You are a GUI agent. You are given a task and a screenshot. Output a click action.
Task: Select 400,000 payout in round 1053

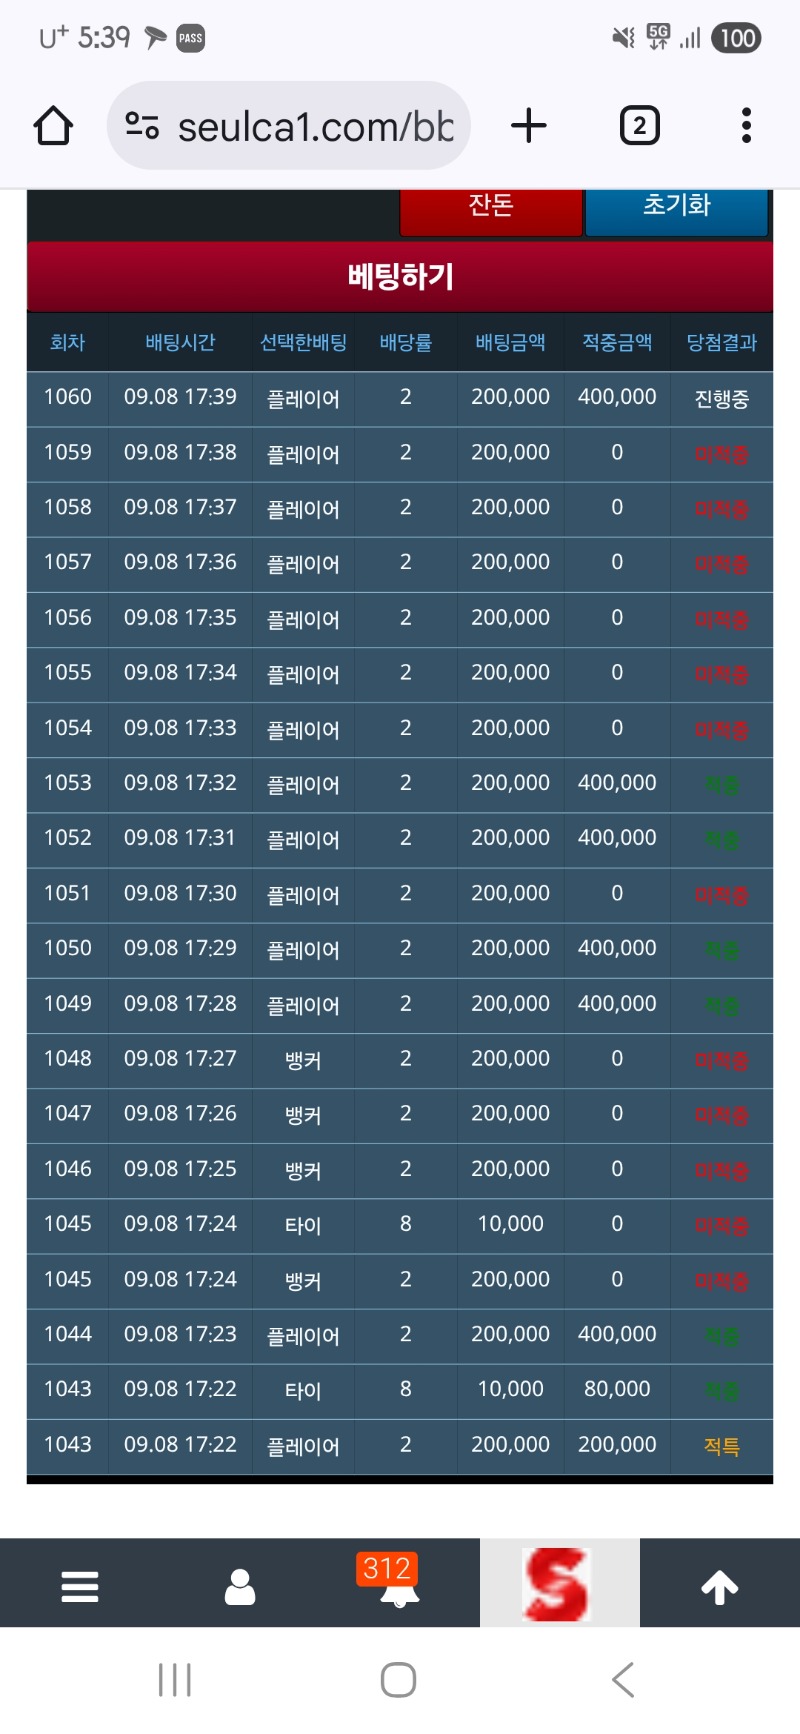[x=617, y=783]
